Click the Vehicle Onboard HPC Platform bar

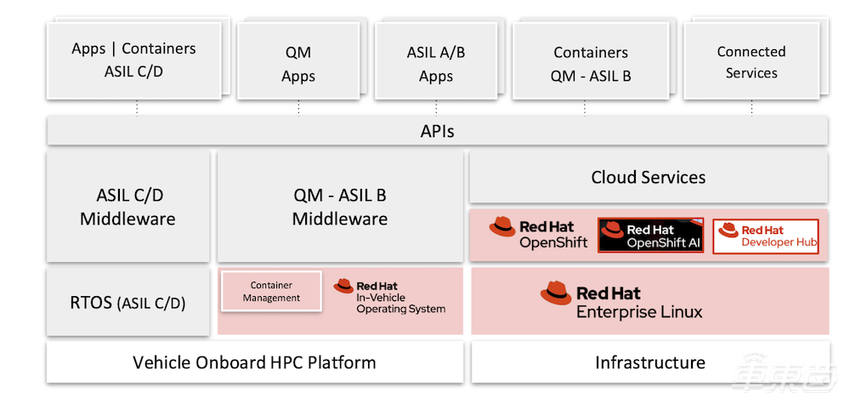tap(254, 363)
